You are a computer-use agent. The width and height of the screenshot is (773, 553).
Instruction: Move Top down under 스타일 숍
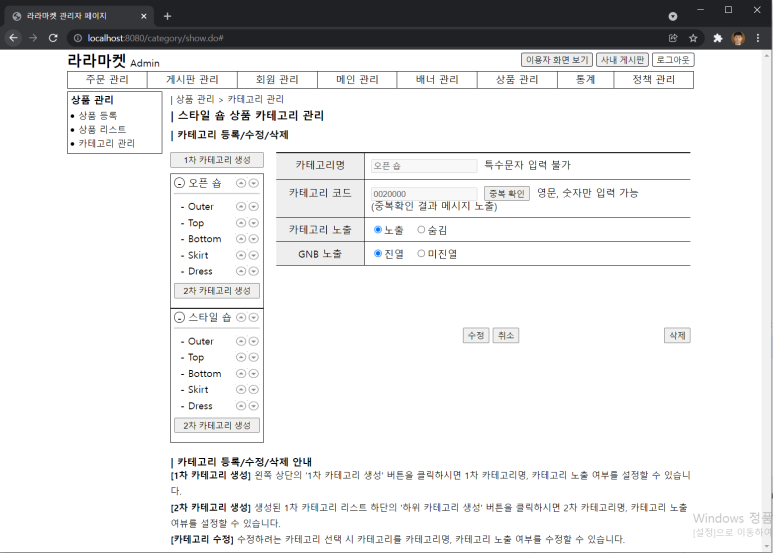point(253,357)
